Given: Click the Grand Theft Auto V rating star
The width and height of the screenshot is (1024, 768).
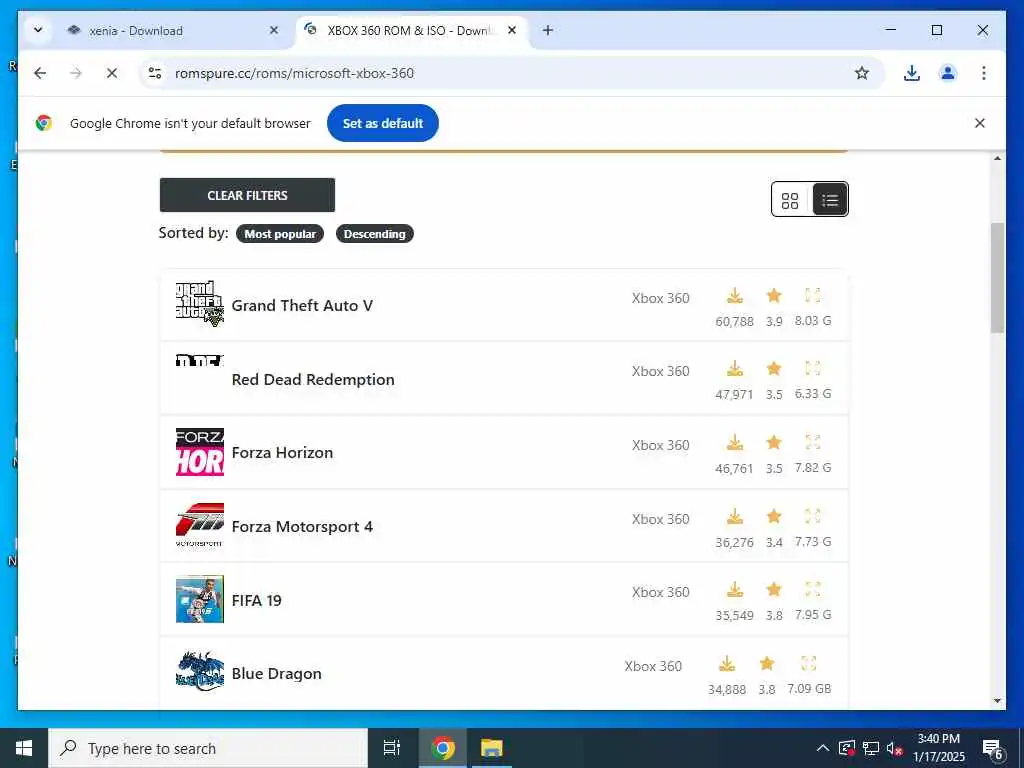Looking at the screenshot, I should point(774,296).
